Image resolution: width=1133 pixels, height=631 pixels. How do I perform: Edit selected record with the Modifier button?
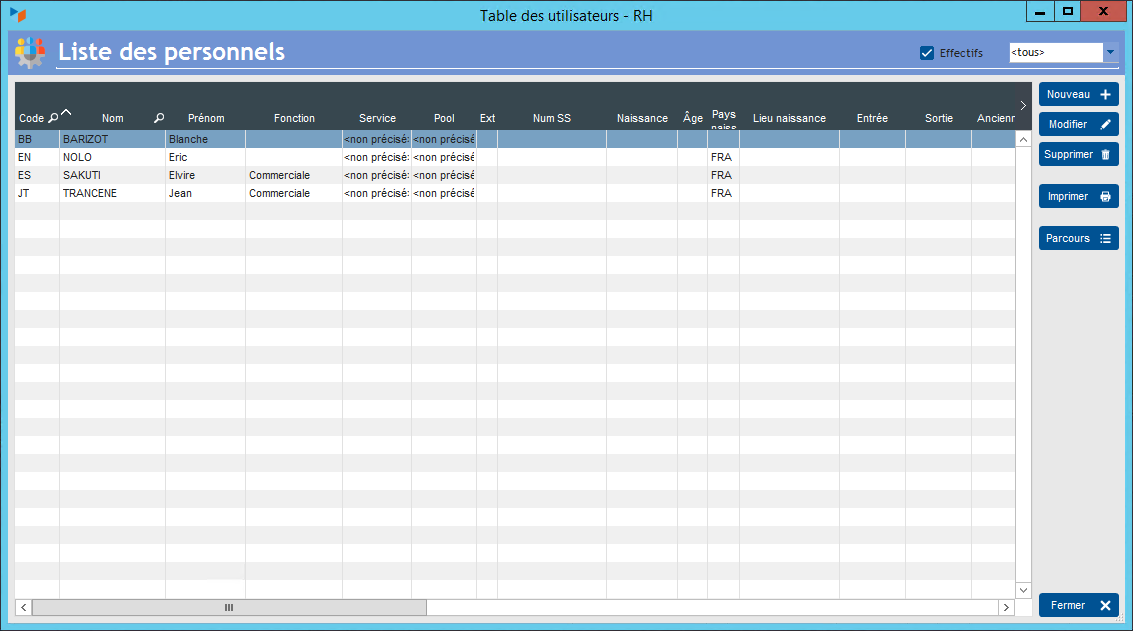[1078, 125]
